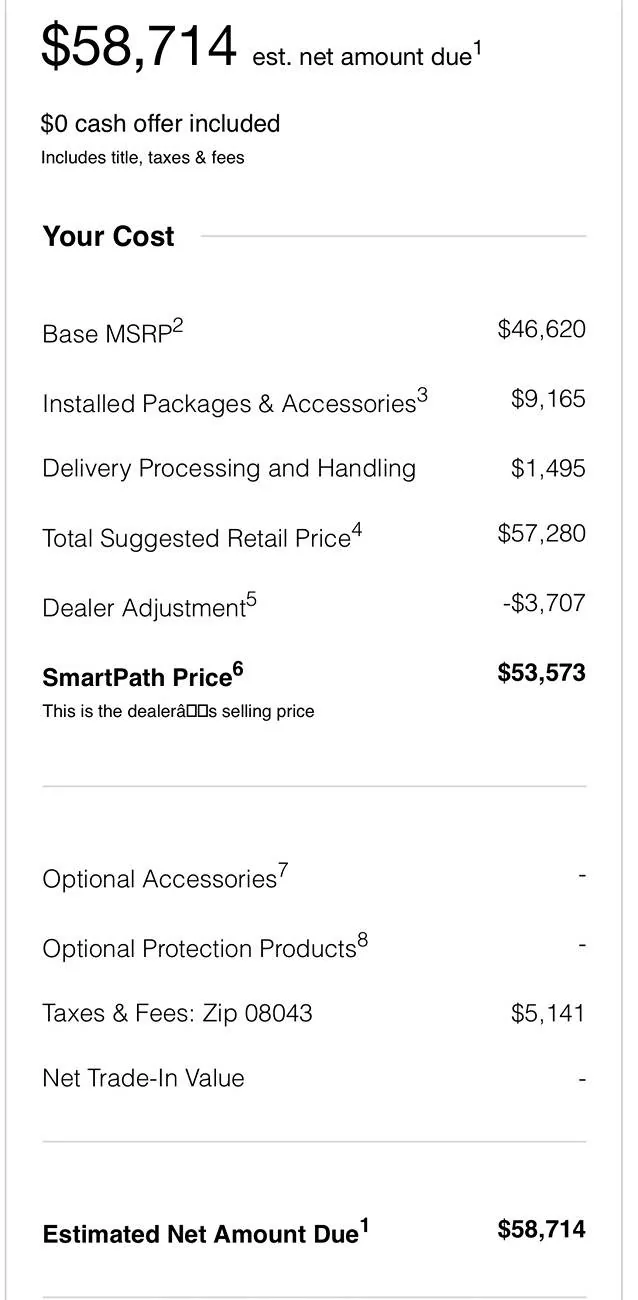Open footnote 3 after Installed Packages & Accessories
This screenshot has height=1300, width=638.
click(422, 395)
